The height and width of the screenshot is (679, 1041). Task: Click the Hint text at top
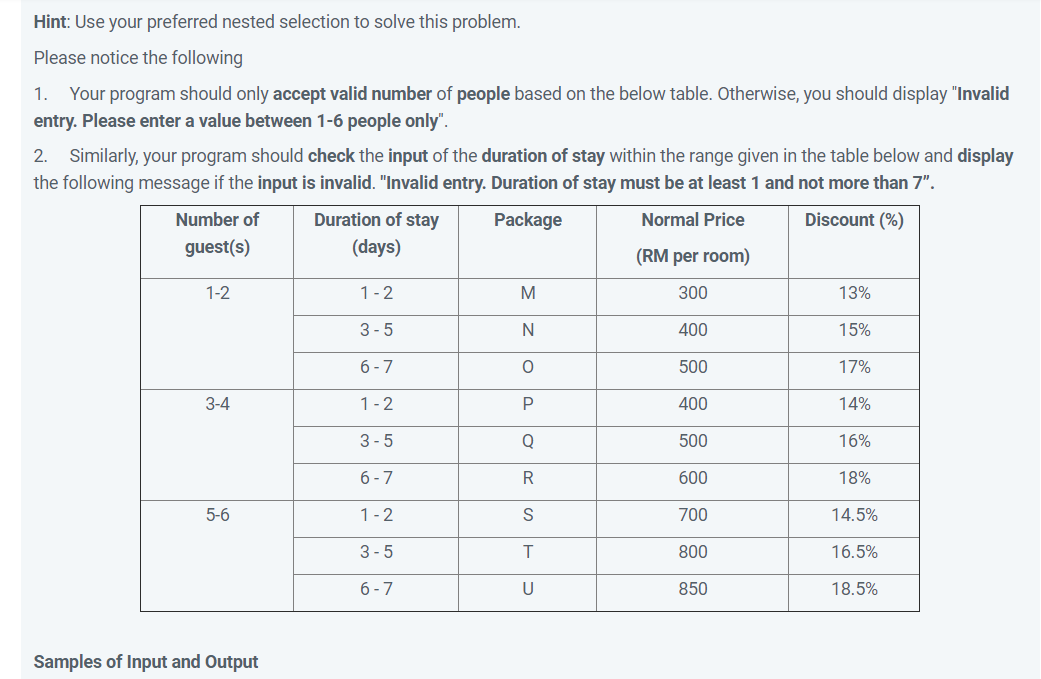coord(277,22)
